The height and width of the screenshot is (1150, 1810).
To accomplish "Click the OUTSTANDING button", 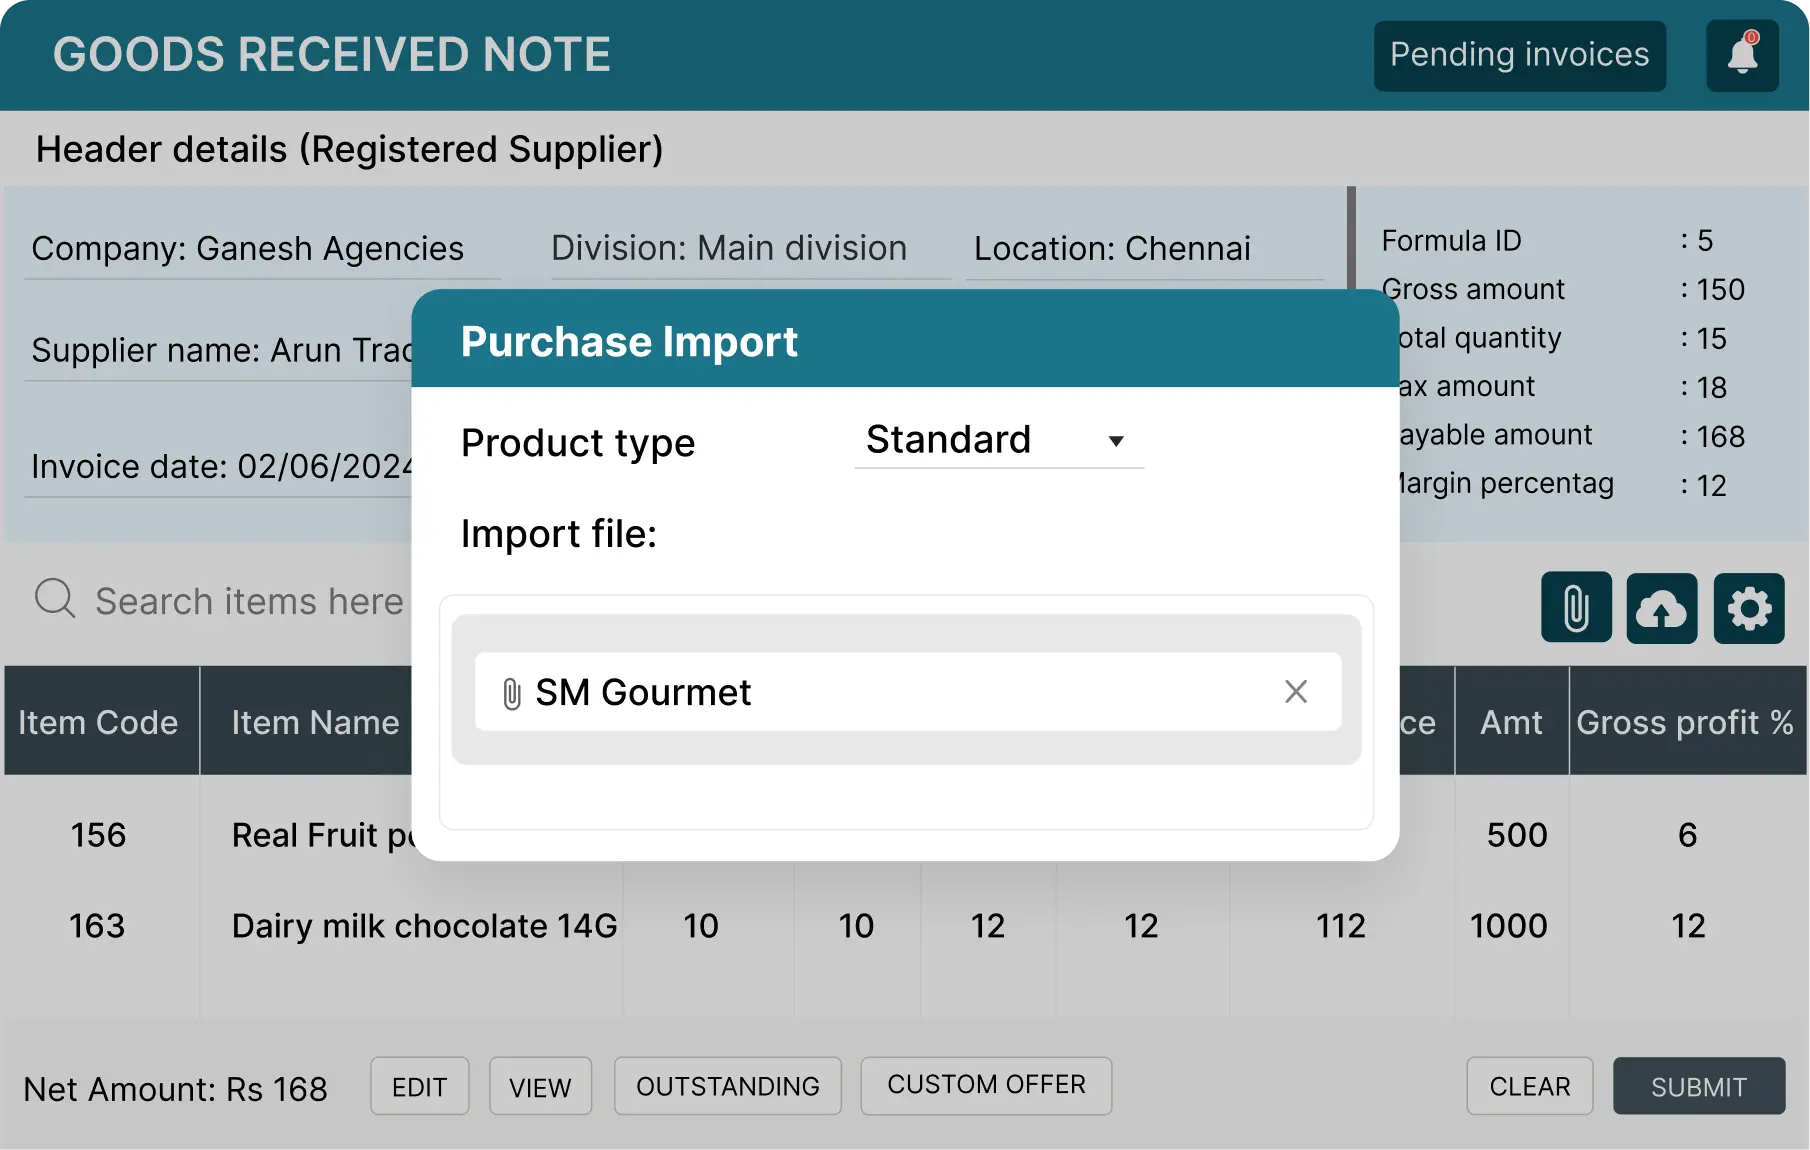I will pyautogui.click(x=727, y=1086).
